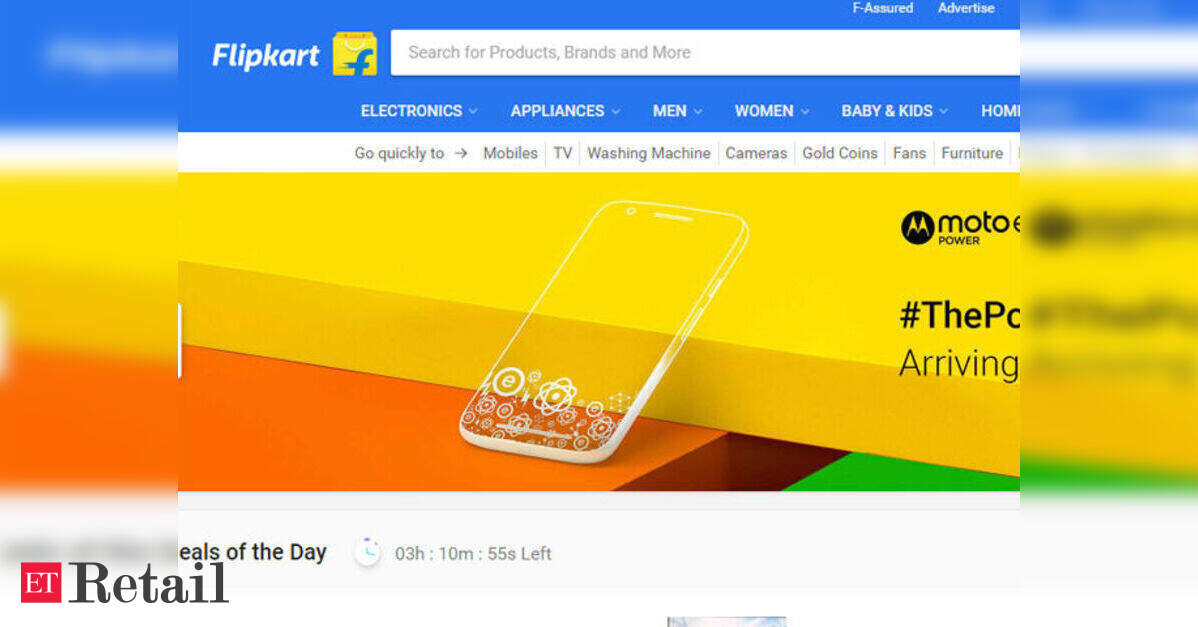This screenshot has height=627, width=1198.
Task: Expand the Electronics dropdown menu
Action: pos(419,111)
